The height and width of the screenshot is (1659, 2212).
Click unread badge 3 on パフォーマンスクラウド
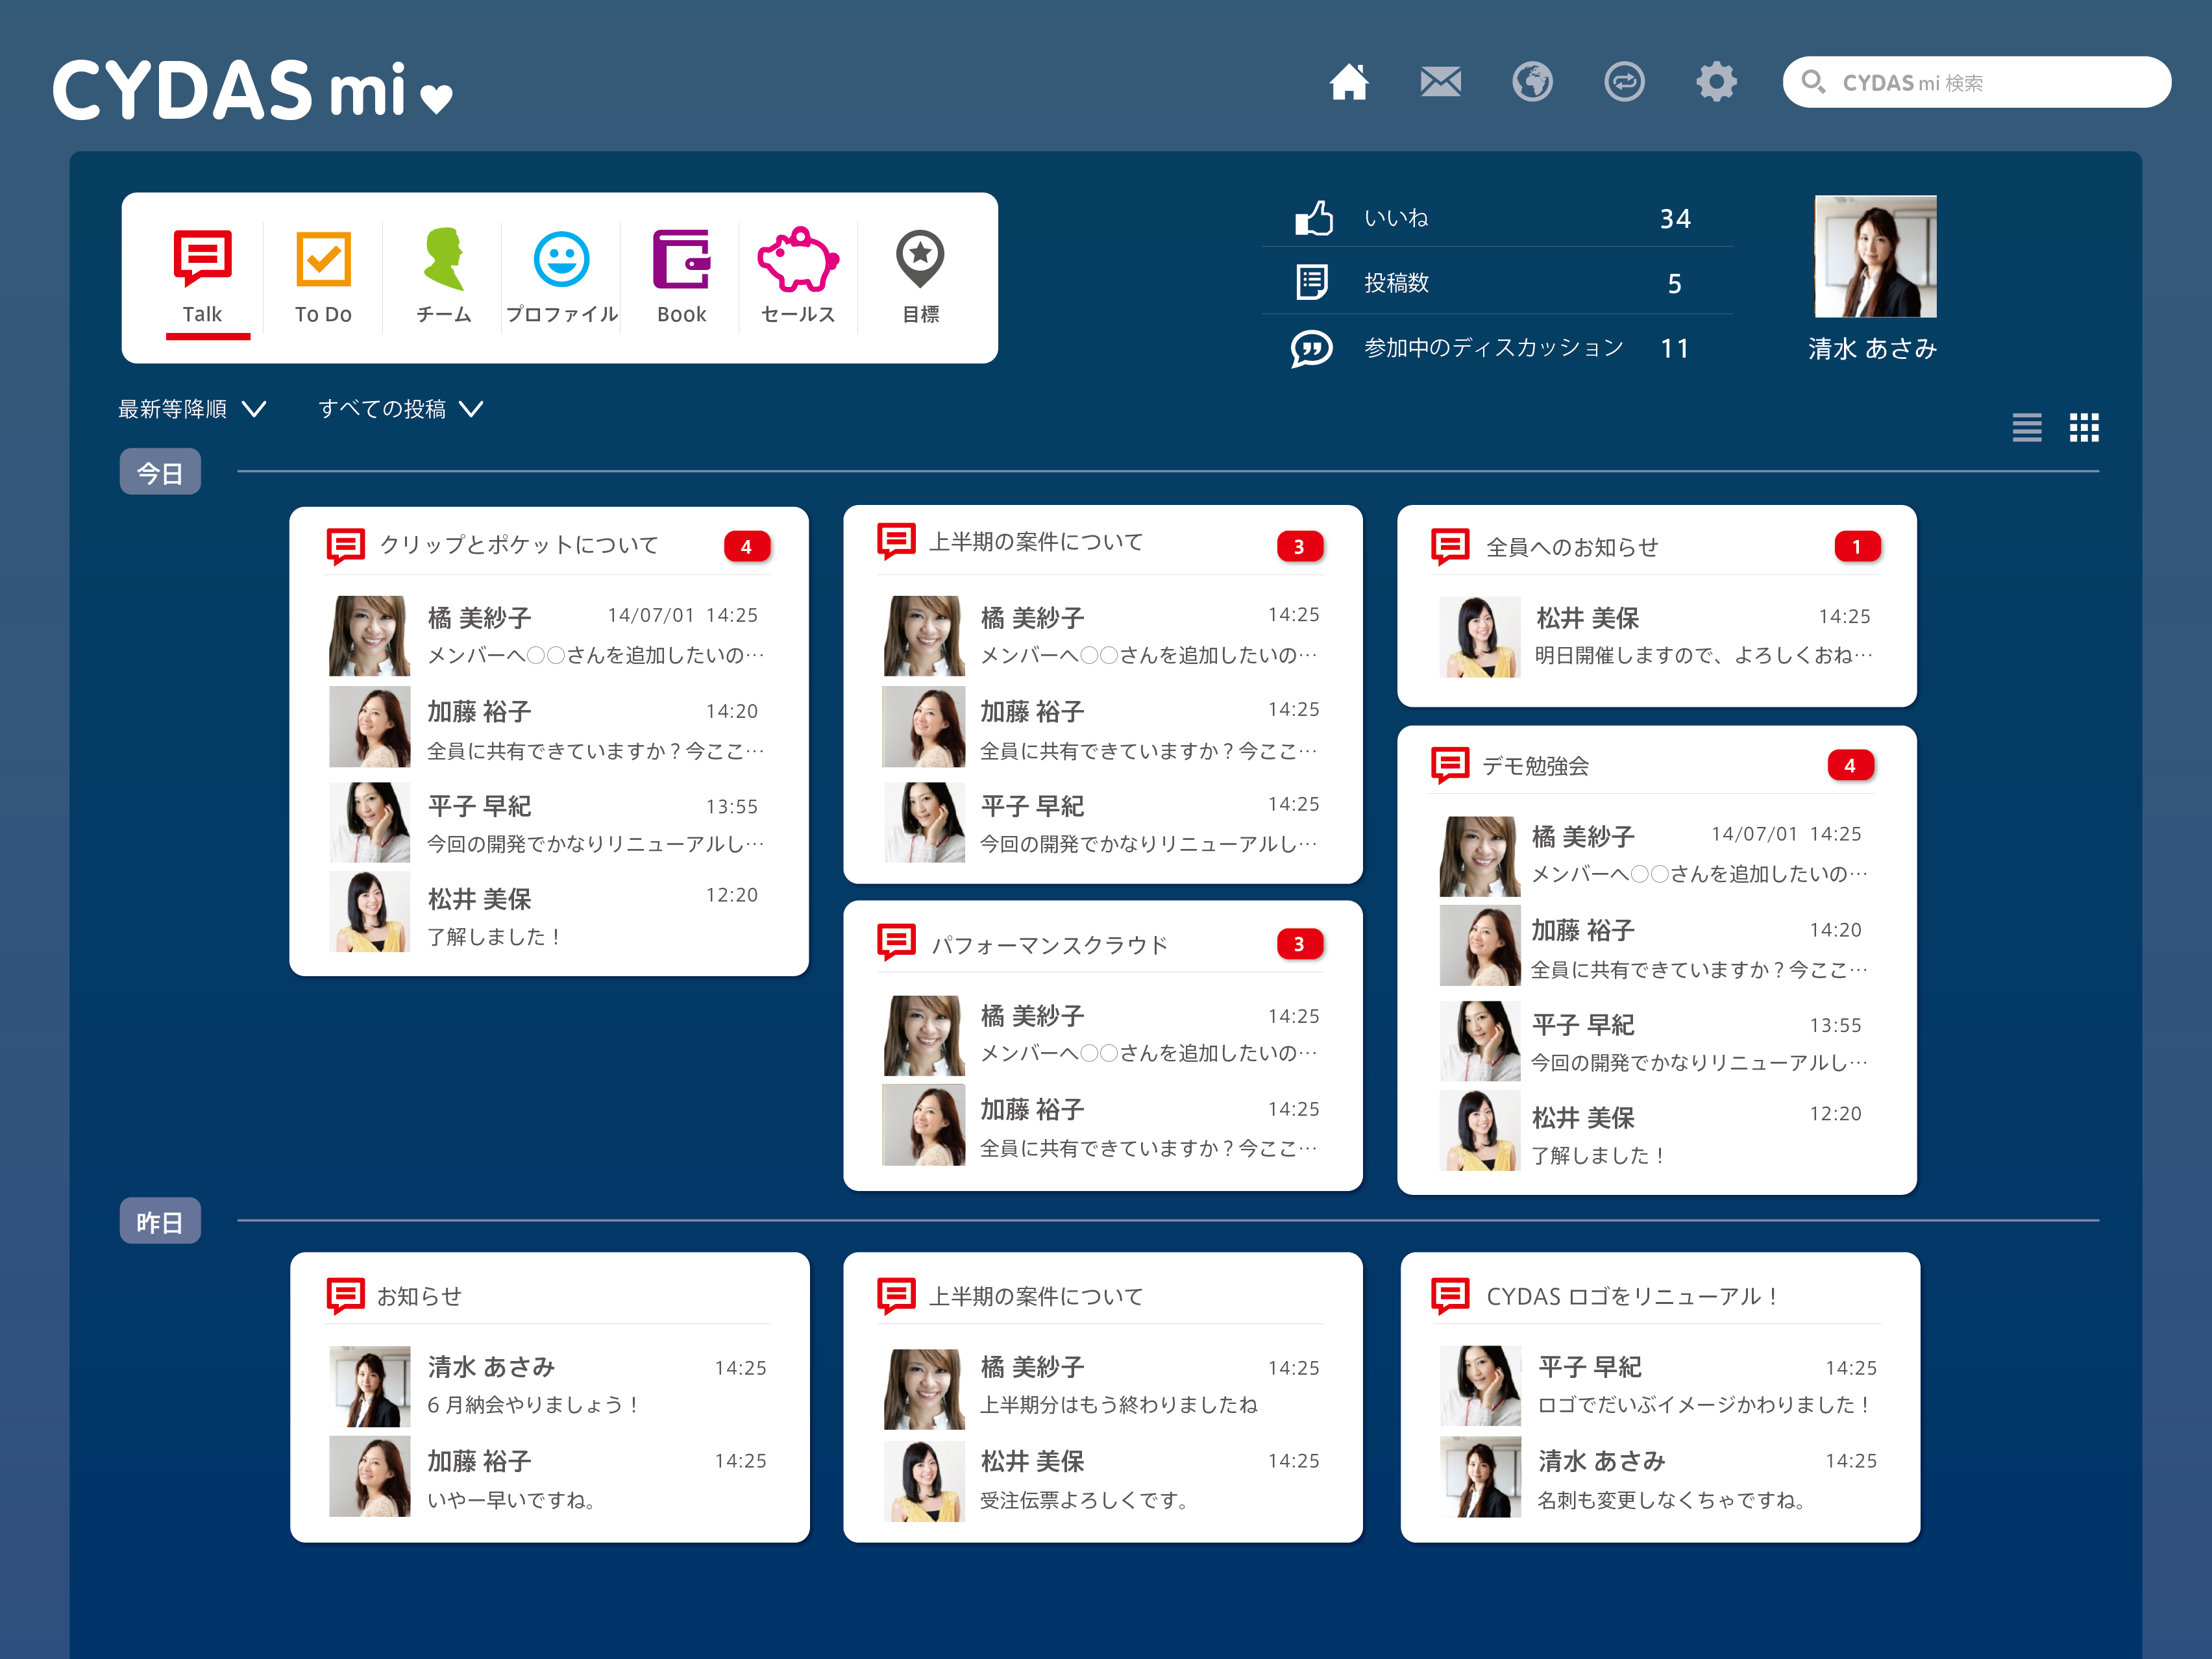click(x=1299, y=944)
